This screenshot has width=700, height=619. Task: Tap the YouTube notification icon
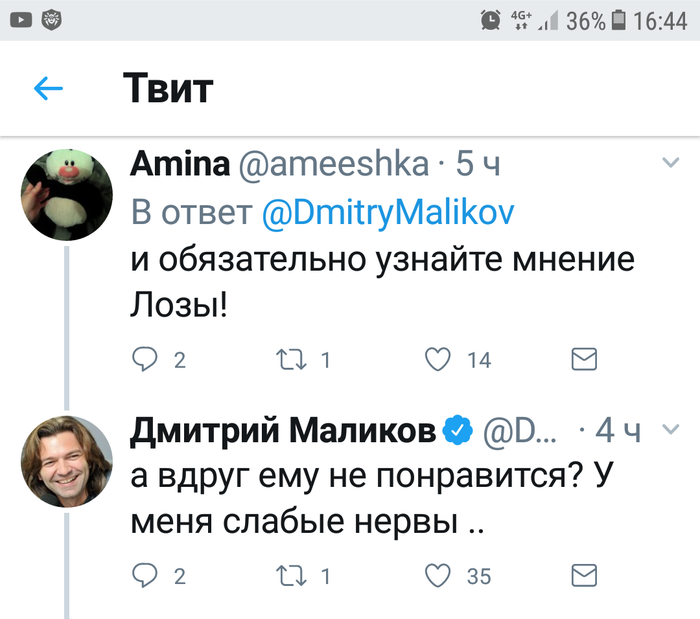pyautogui.click(x=19, y=19)
